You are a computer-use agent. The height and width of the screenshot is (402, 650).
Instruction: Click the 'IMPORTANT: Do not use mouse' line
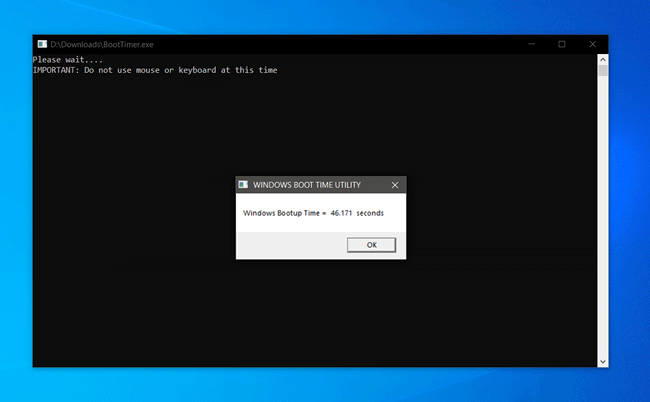click(120, 70)
